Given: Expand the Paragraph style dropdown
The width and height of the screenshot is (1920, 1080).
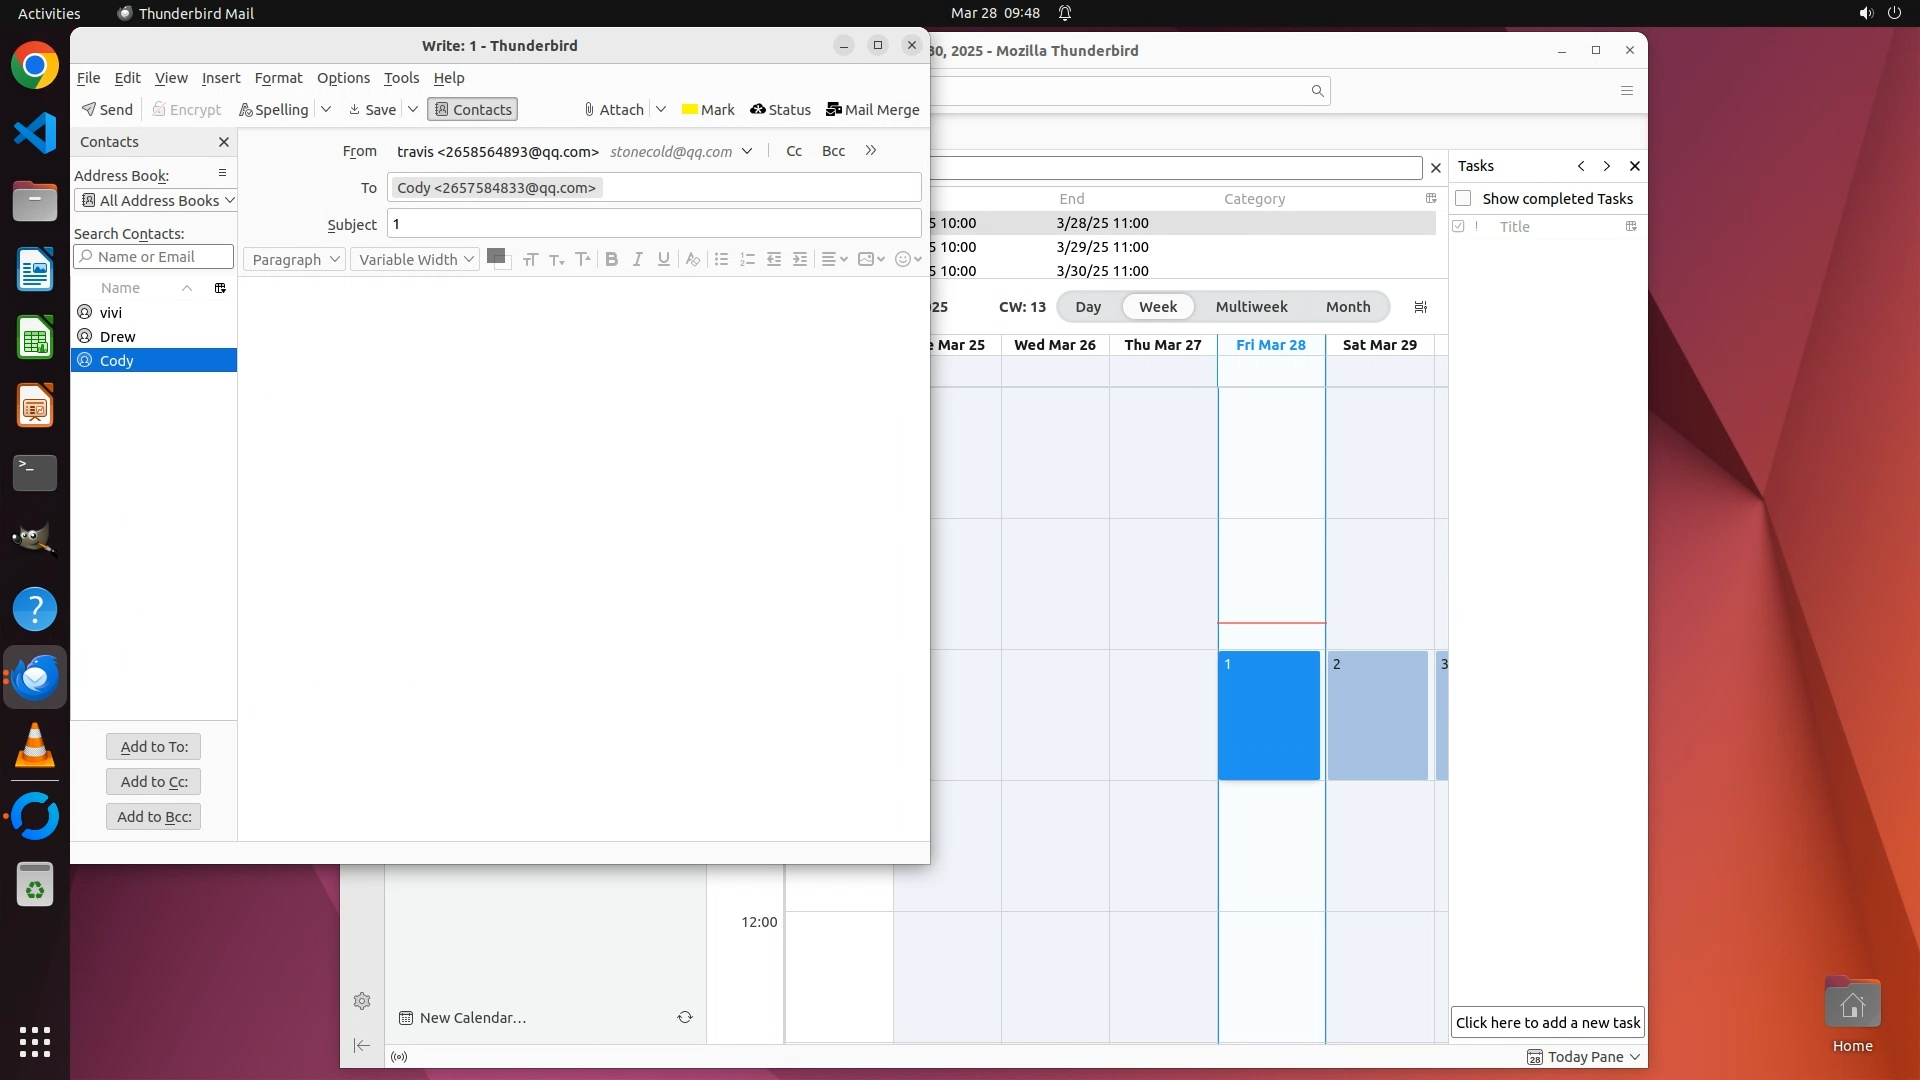Looking at the screenshot, I should [294, 260].
